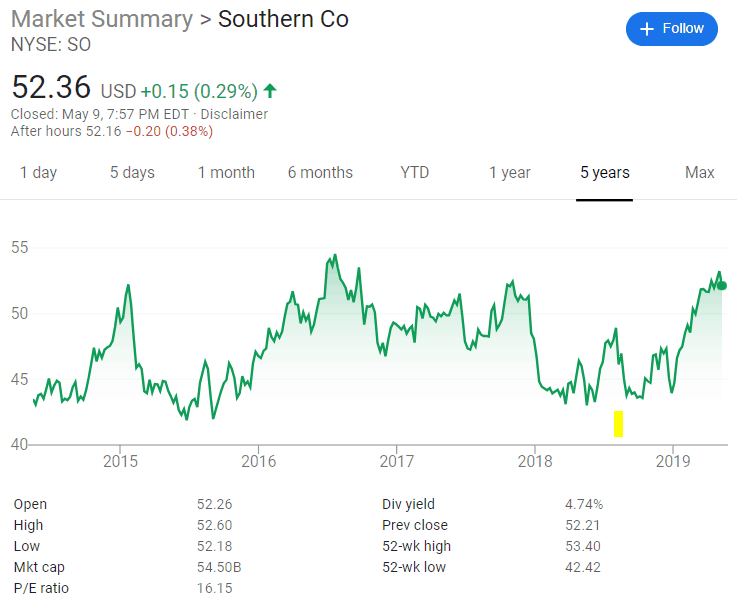Open the Max range tab
The height and width of the screenshot is (603, 737).
click(699, 172)
